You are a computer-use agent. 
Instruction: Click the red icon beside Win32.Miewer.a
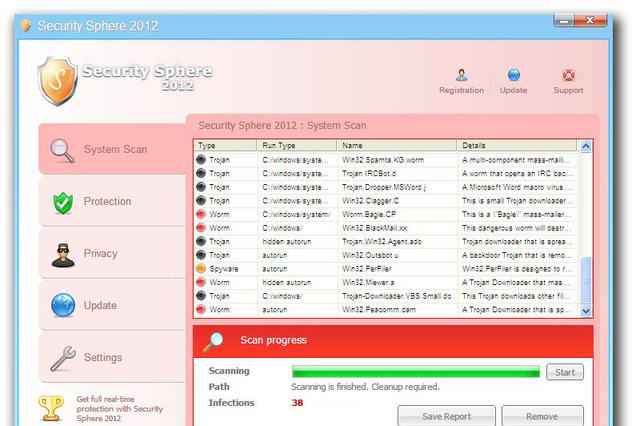(201, 282)
